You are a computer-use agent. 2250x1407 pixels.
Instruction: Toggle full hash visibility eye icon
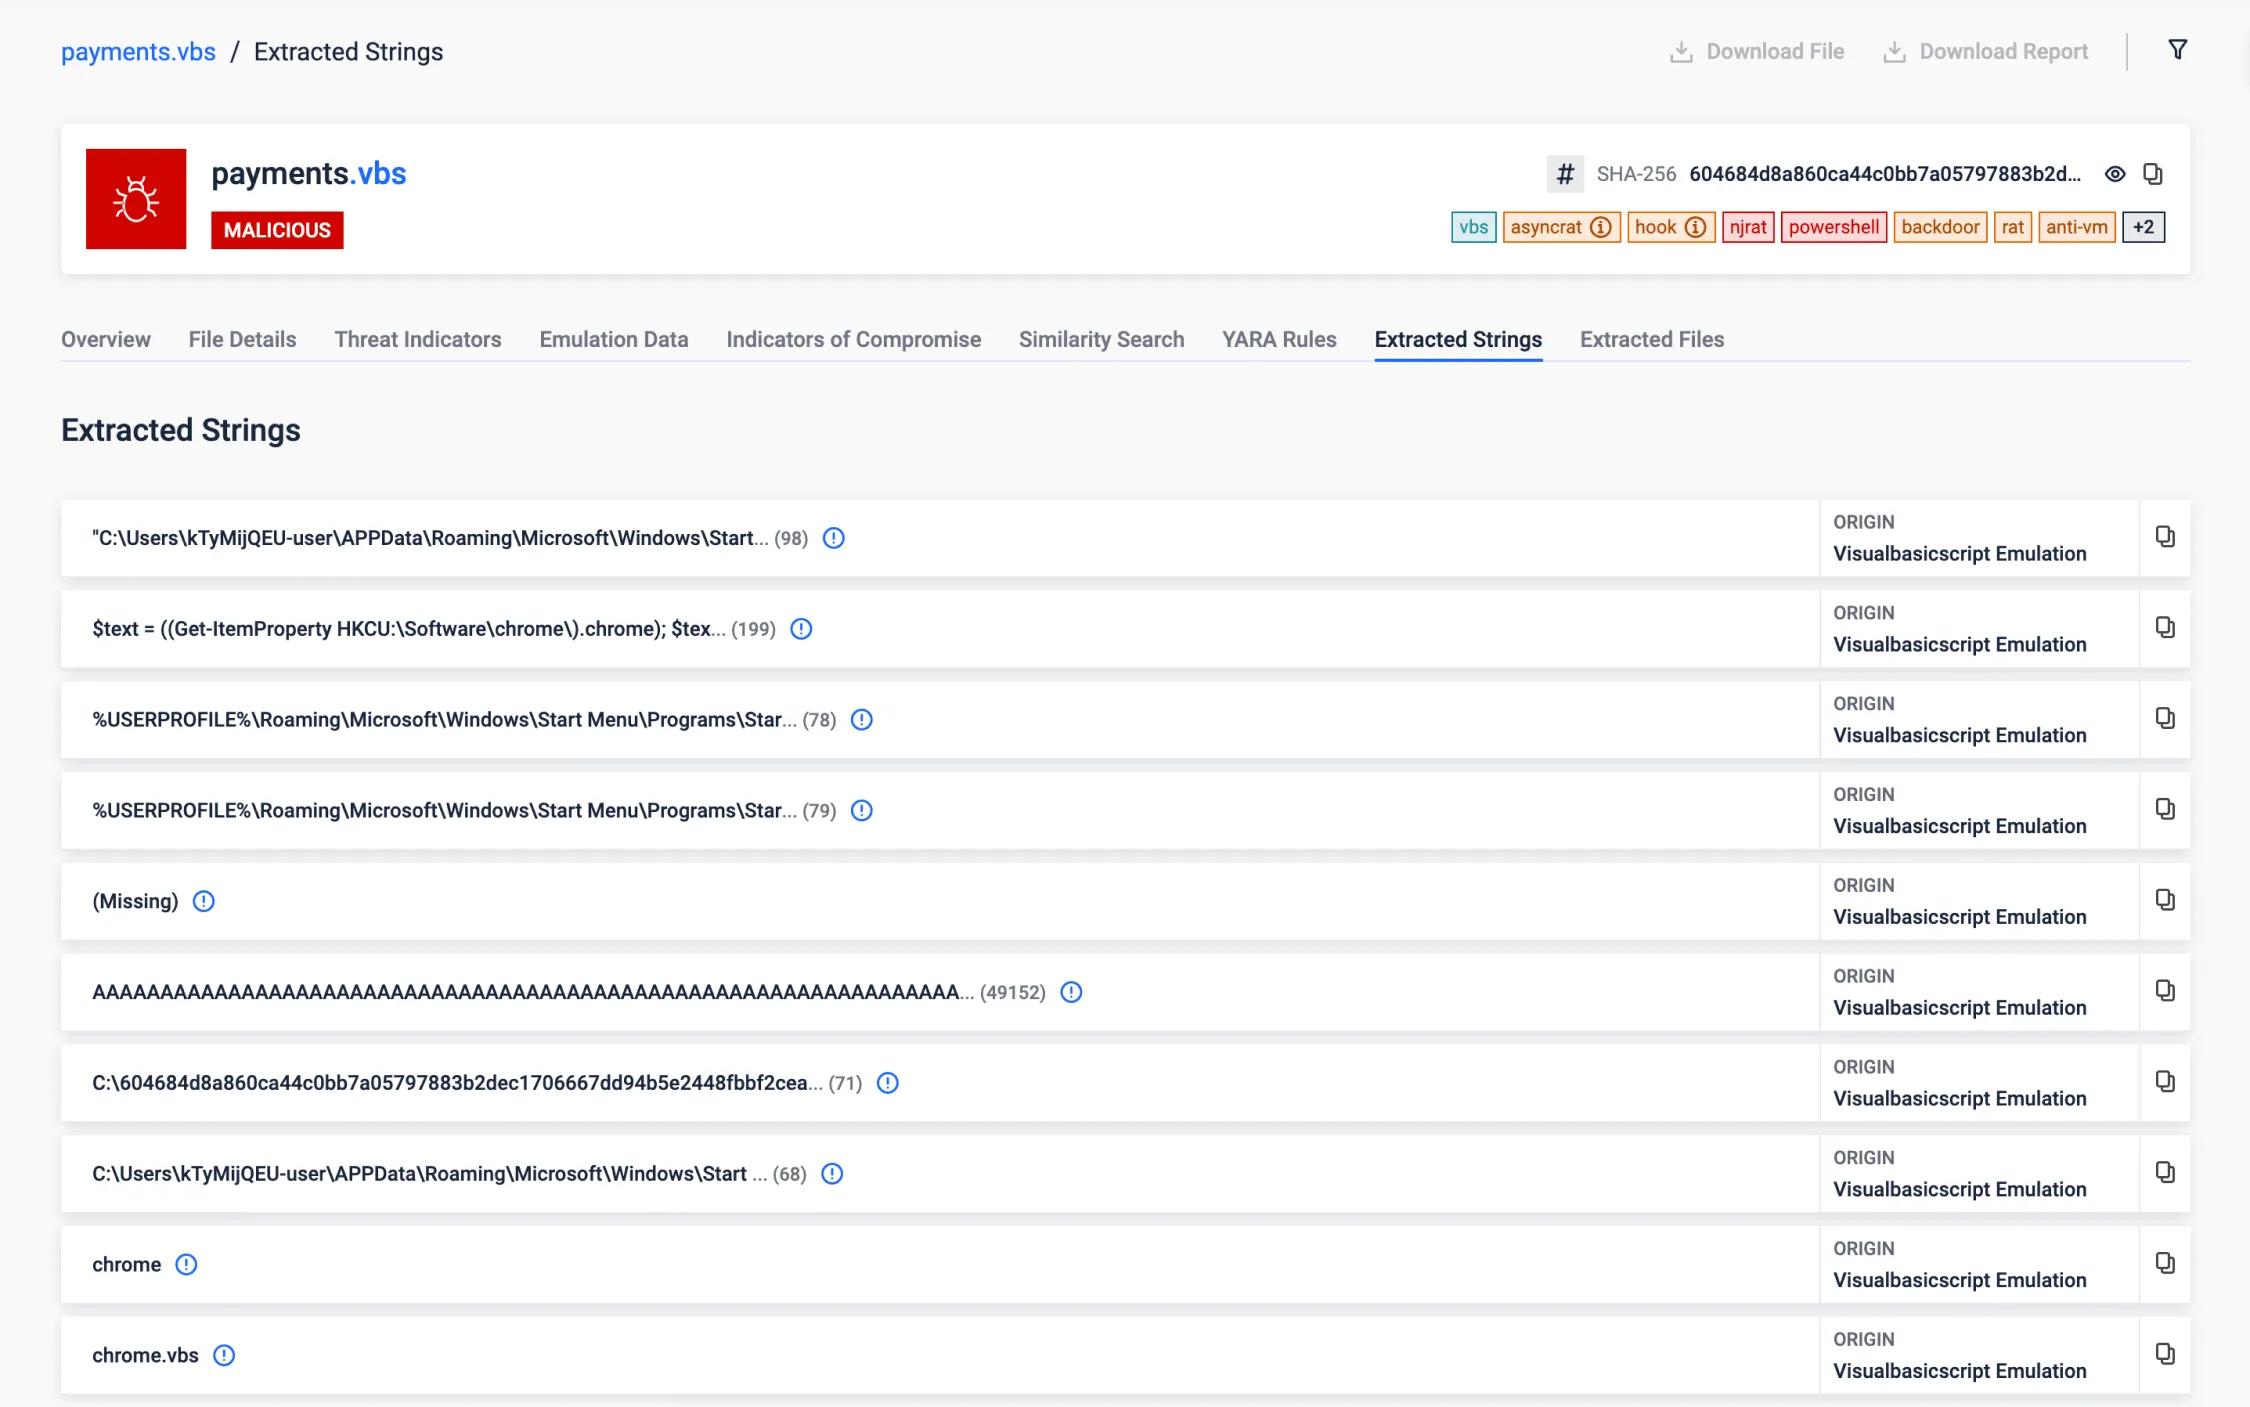[2115, 174]
